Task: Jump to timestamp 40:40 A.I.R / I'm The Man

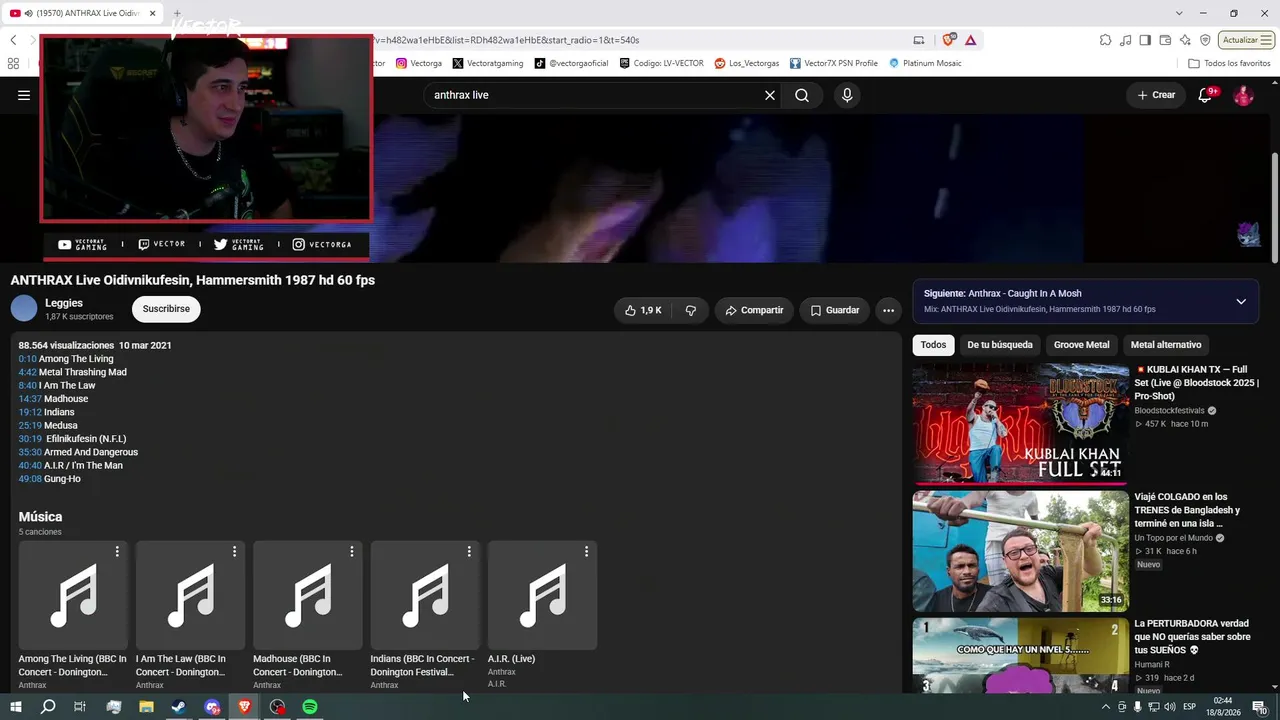Action: (x=30, y=465)
